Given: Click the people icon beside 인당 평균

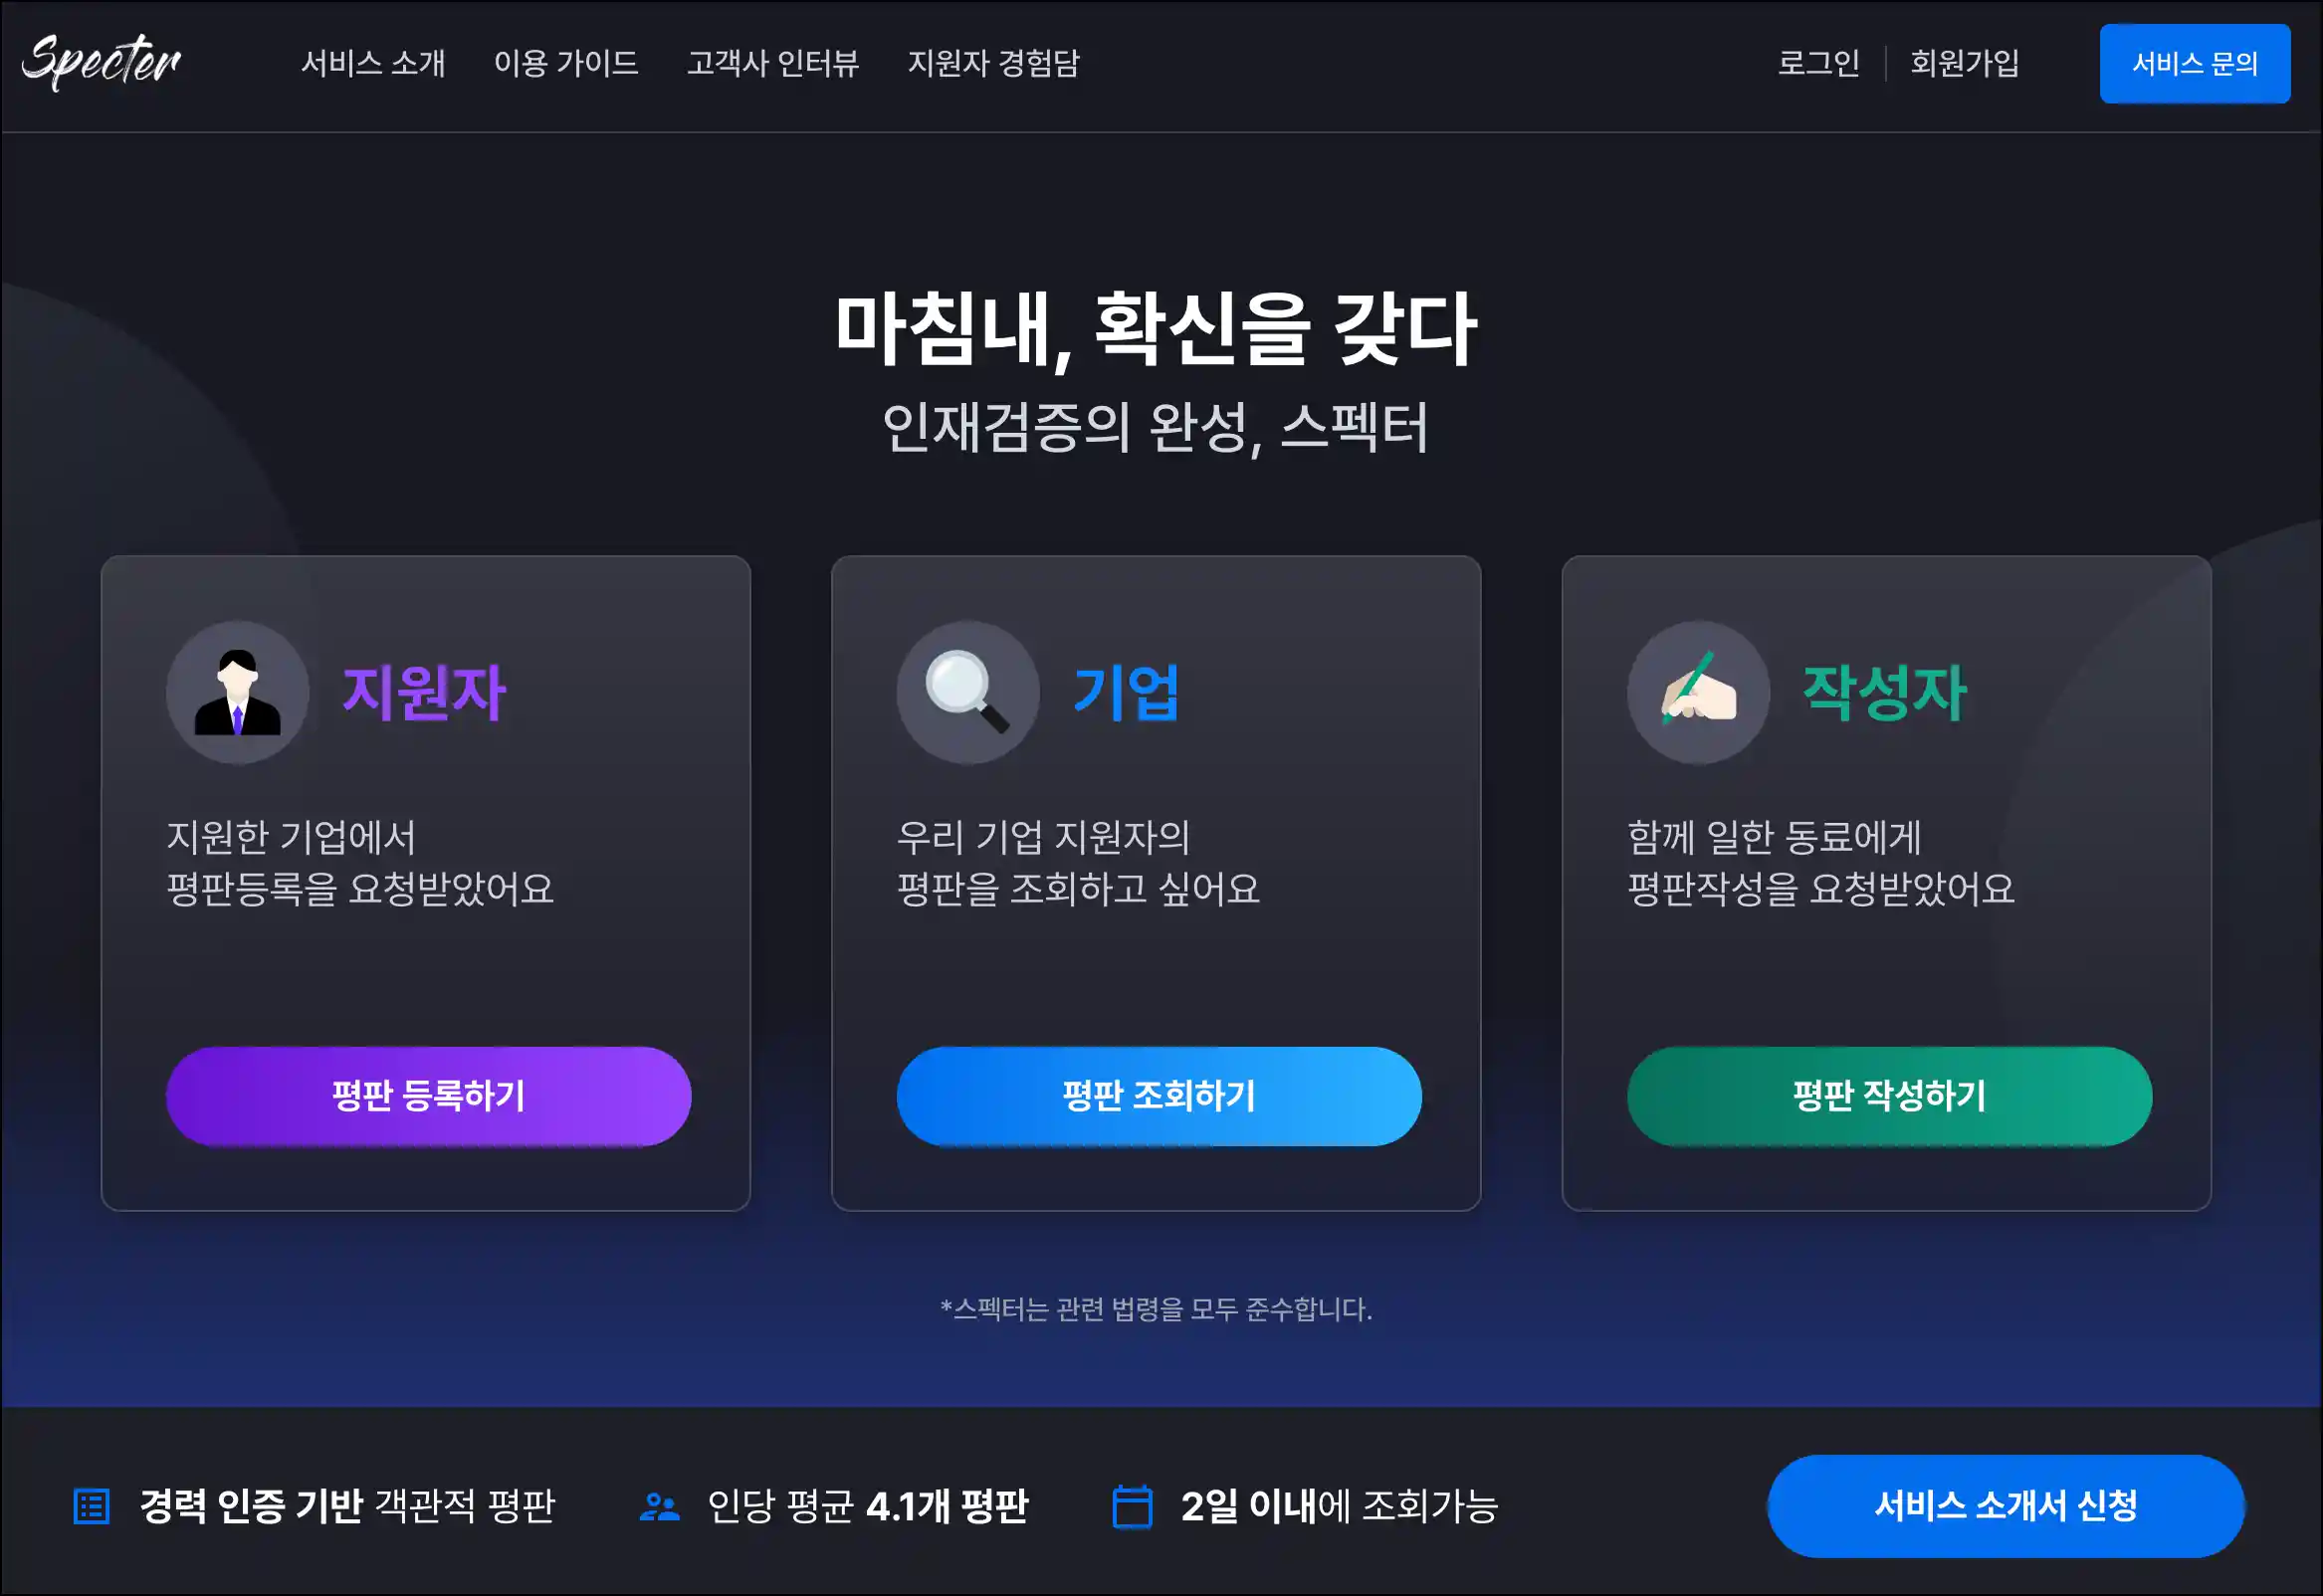Looking at the screenshot, I should coord(659,1506).
